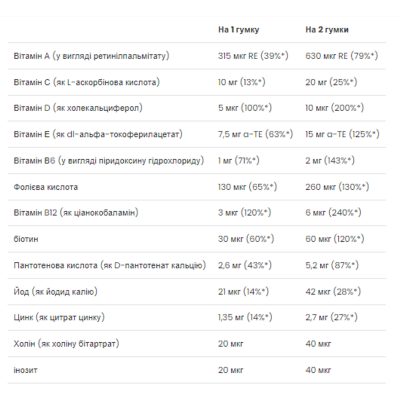Click the 10 мкг (200%*) value
The image size is (400, 400).
pyautogui.click(x=335, y=108)
